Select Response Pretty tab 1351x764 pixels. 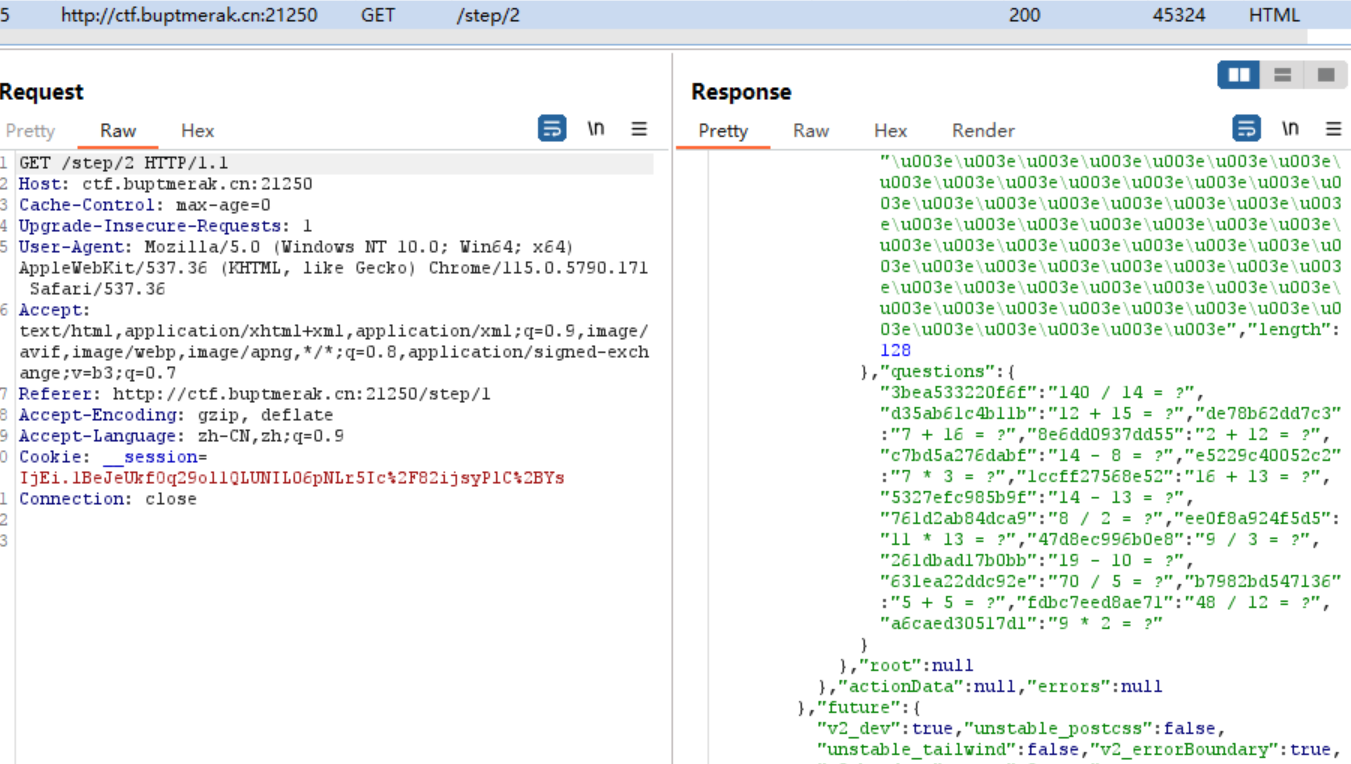click(x=723, y=130)
